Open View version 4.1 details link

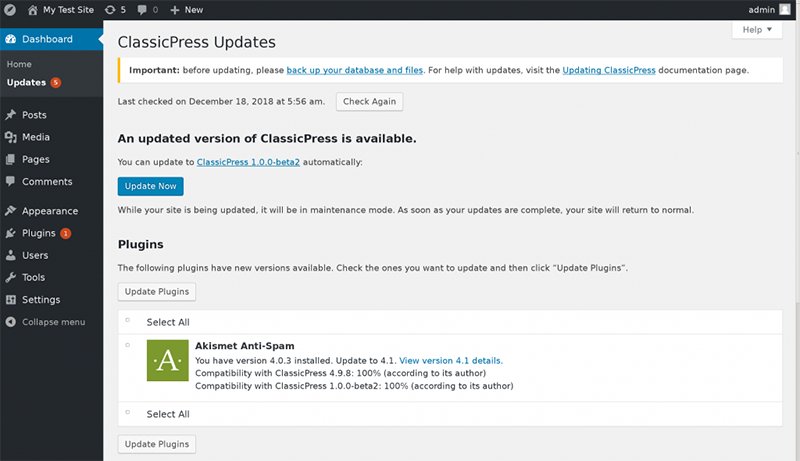point(451,361)
